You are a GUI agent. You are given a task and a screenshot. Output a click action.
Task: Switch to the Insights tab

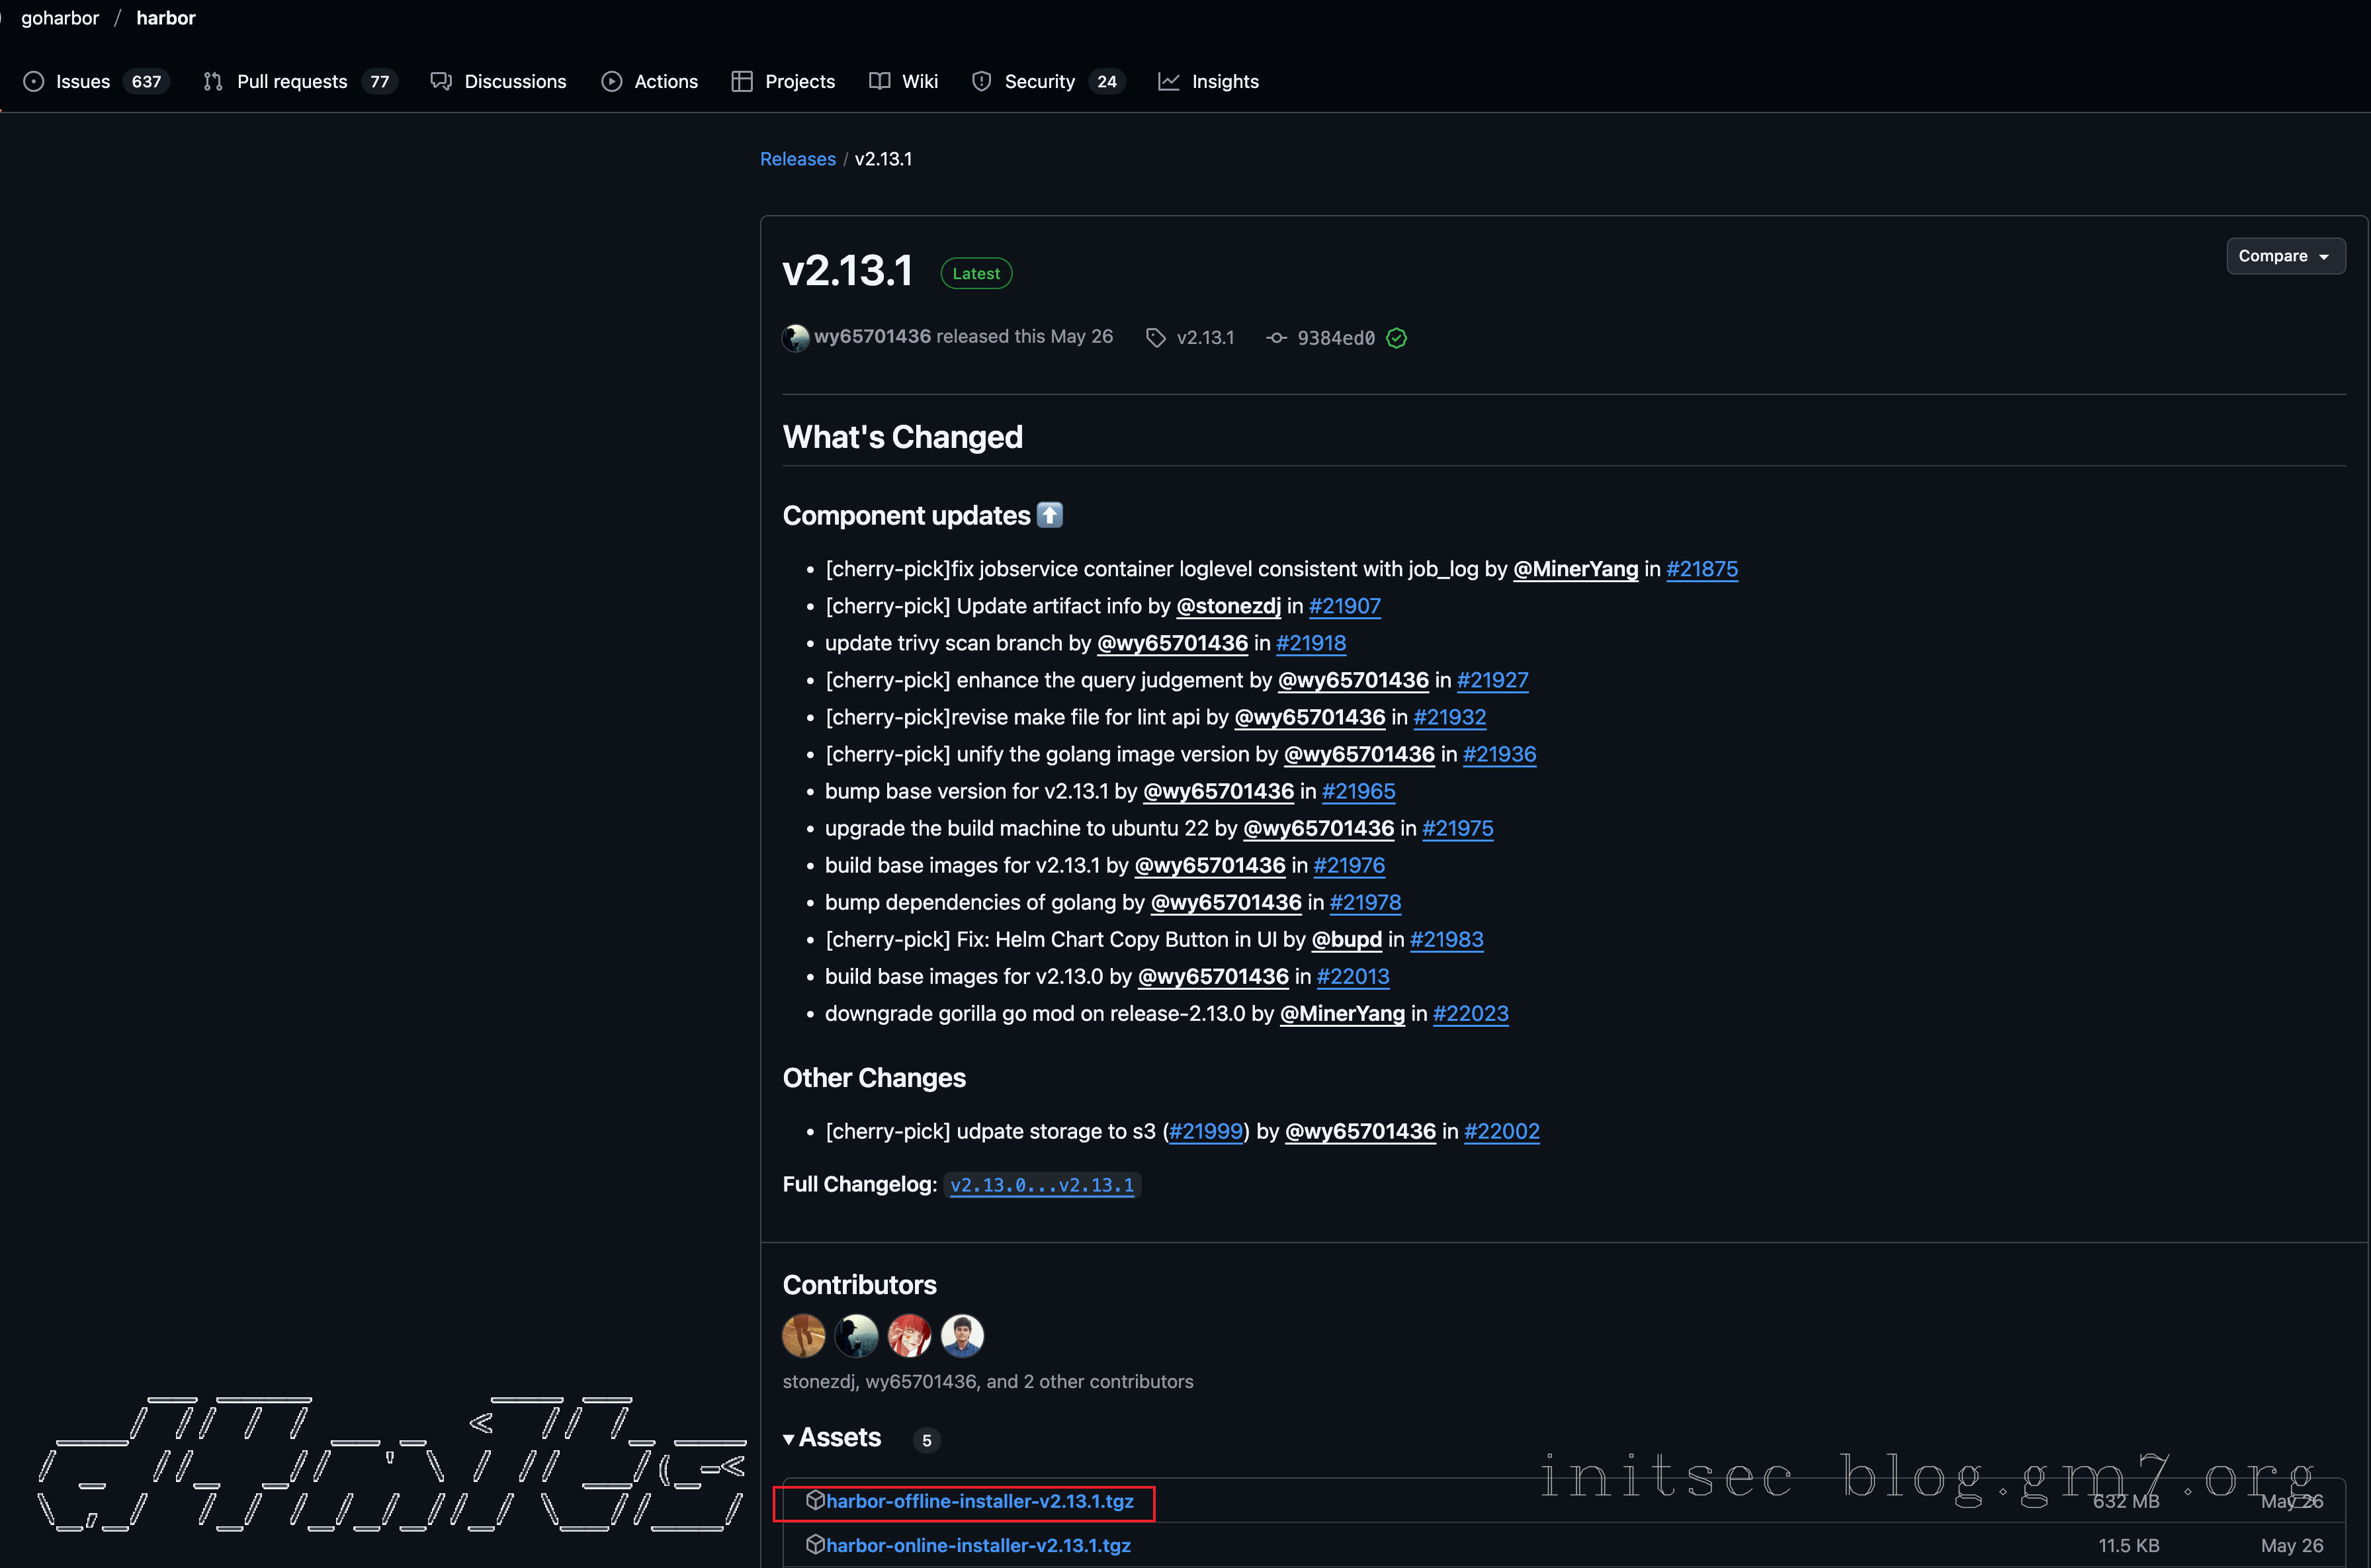point(1224,82)
